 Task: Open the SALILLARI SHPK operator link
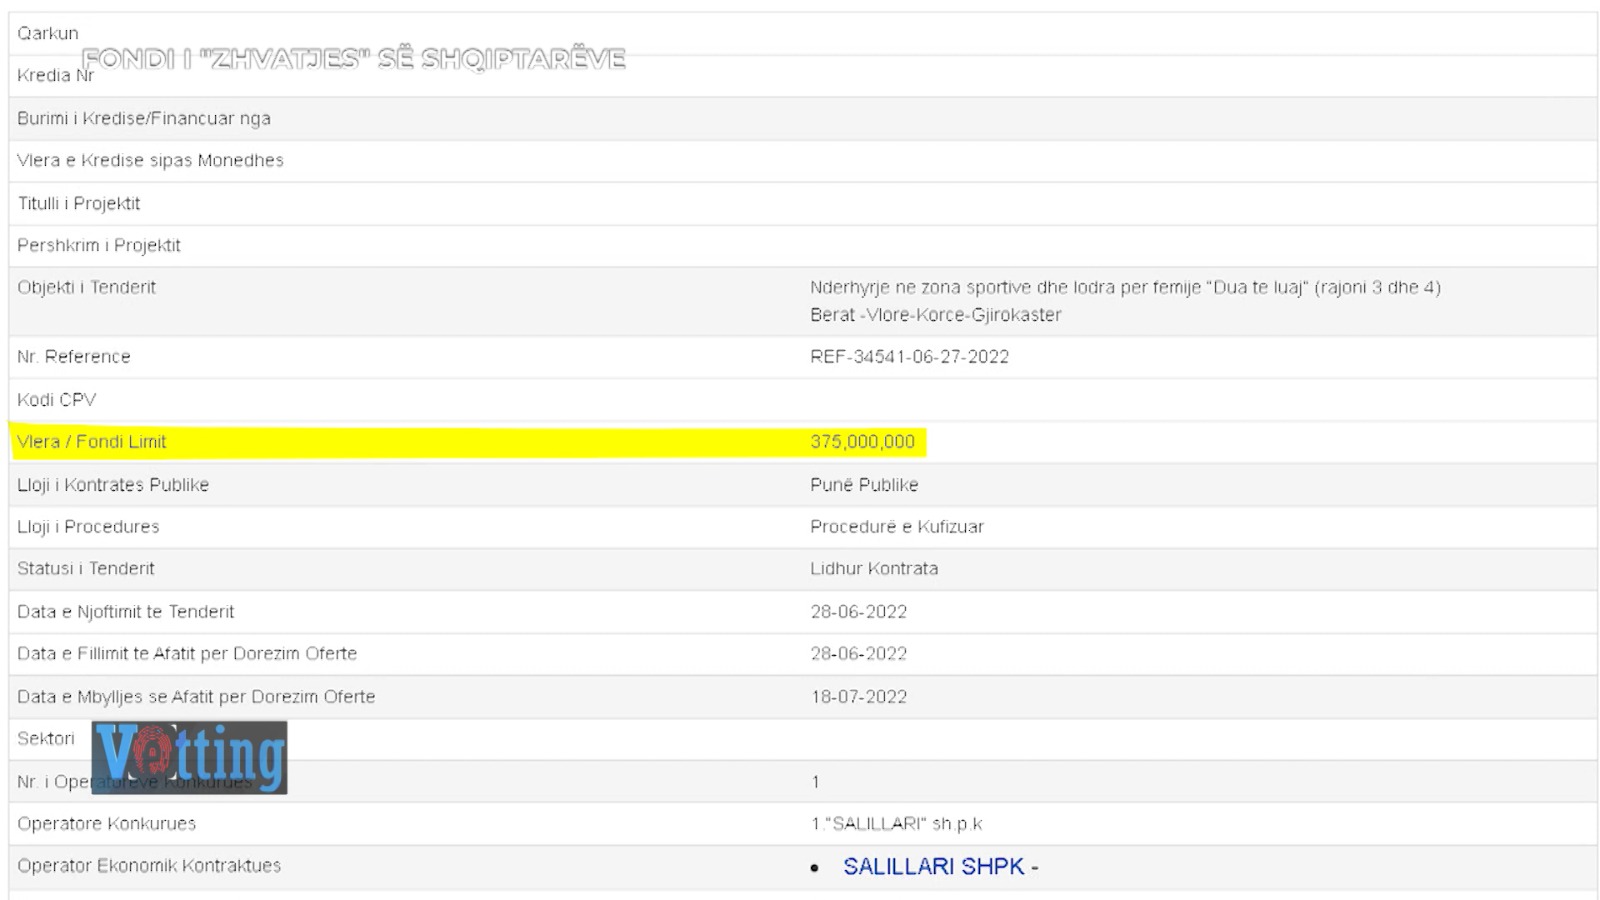click(933, 866)
